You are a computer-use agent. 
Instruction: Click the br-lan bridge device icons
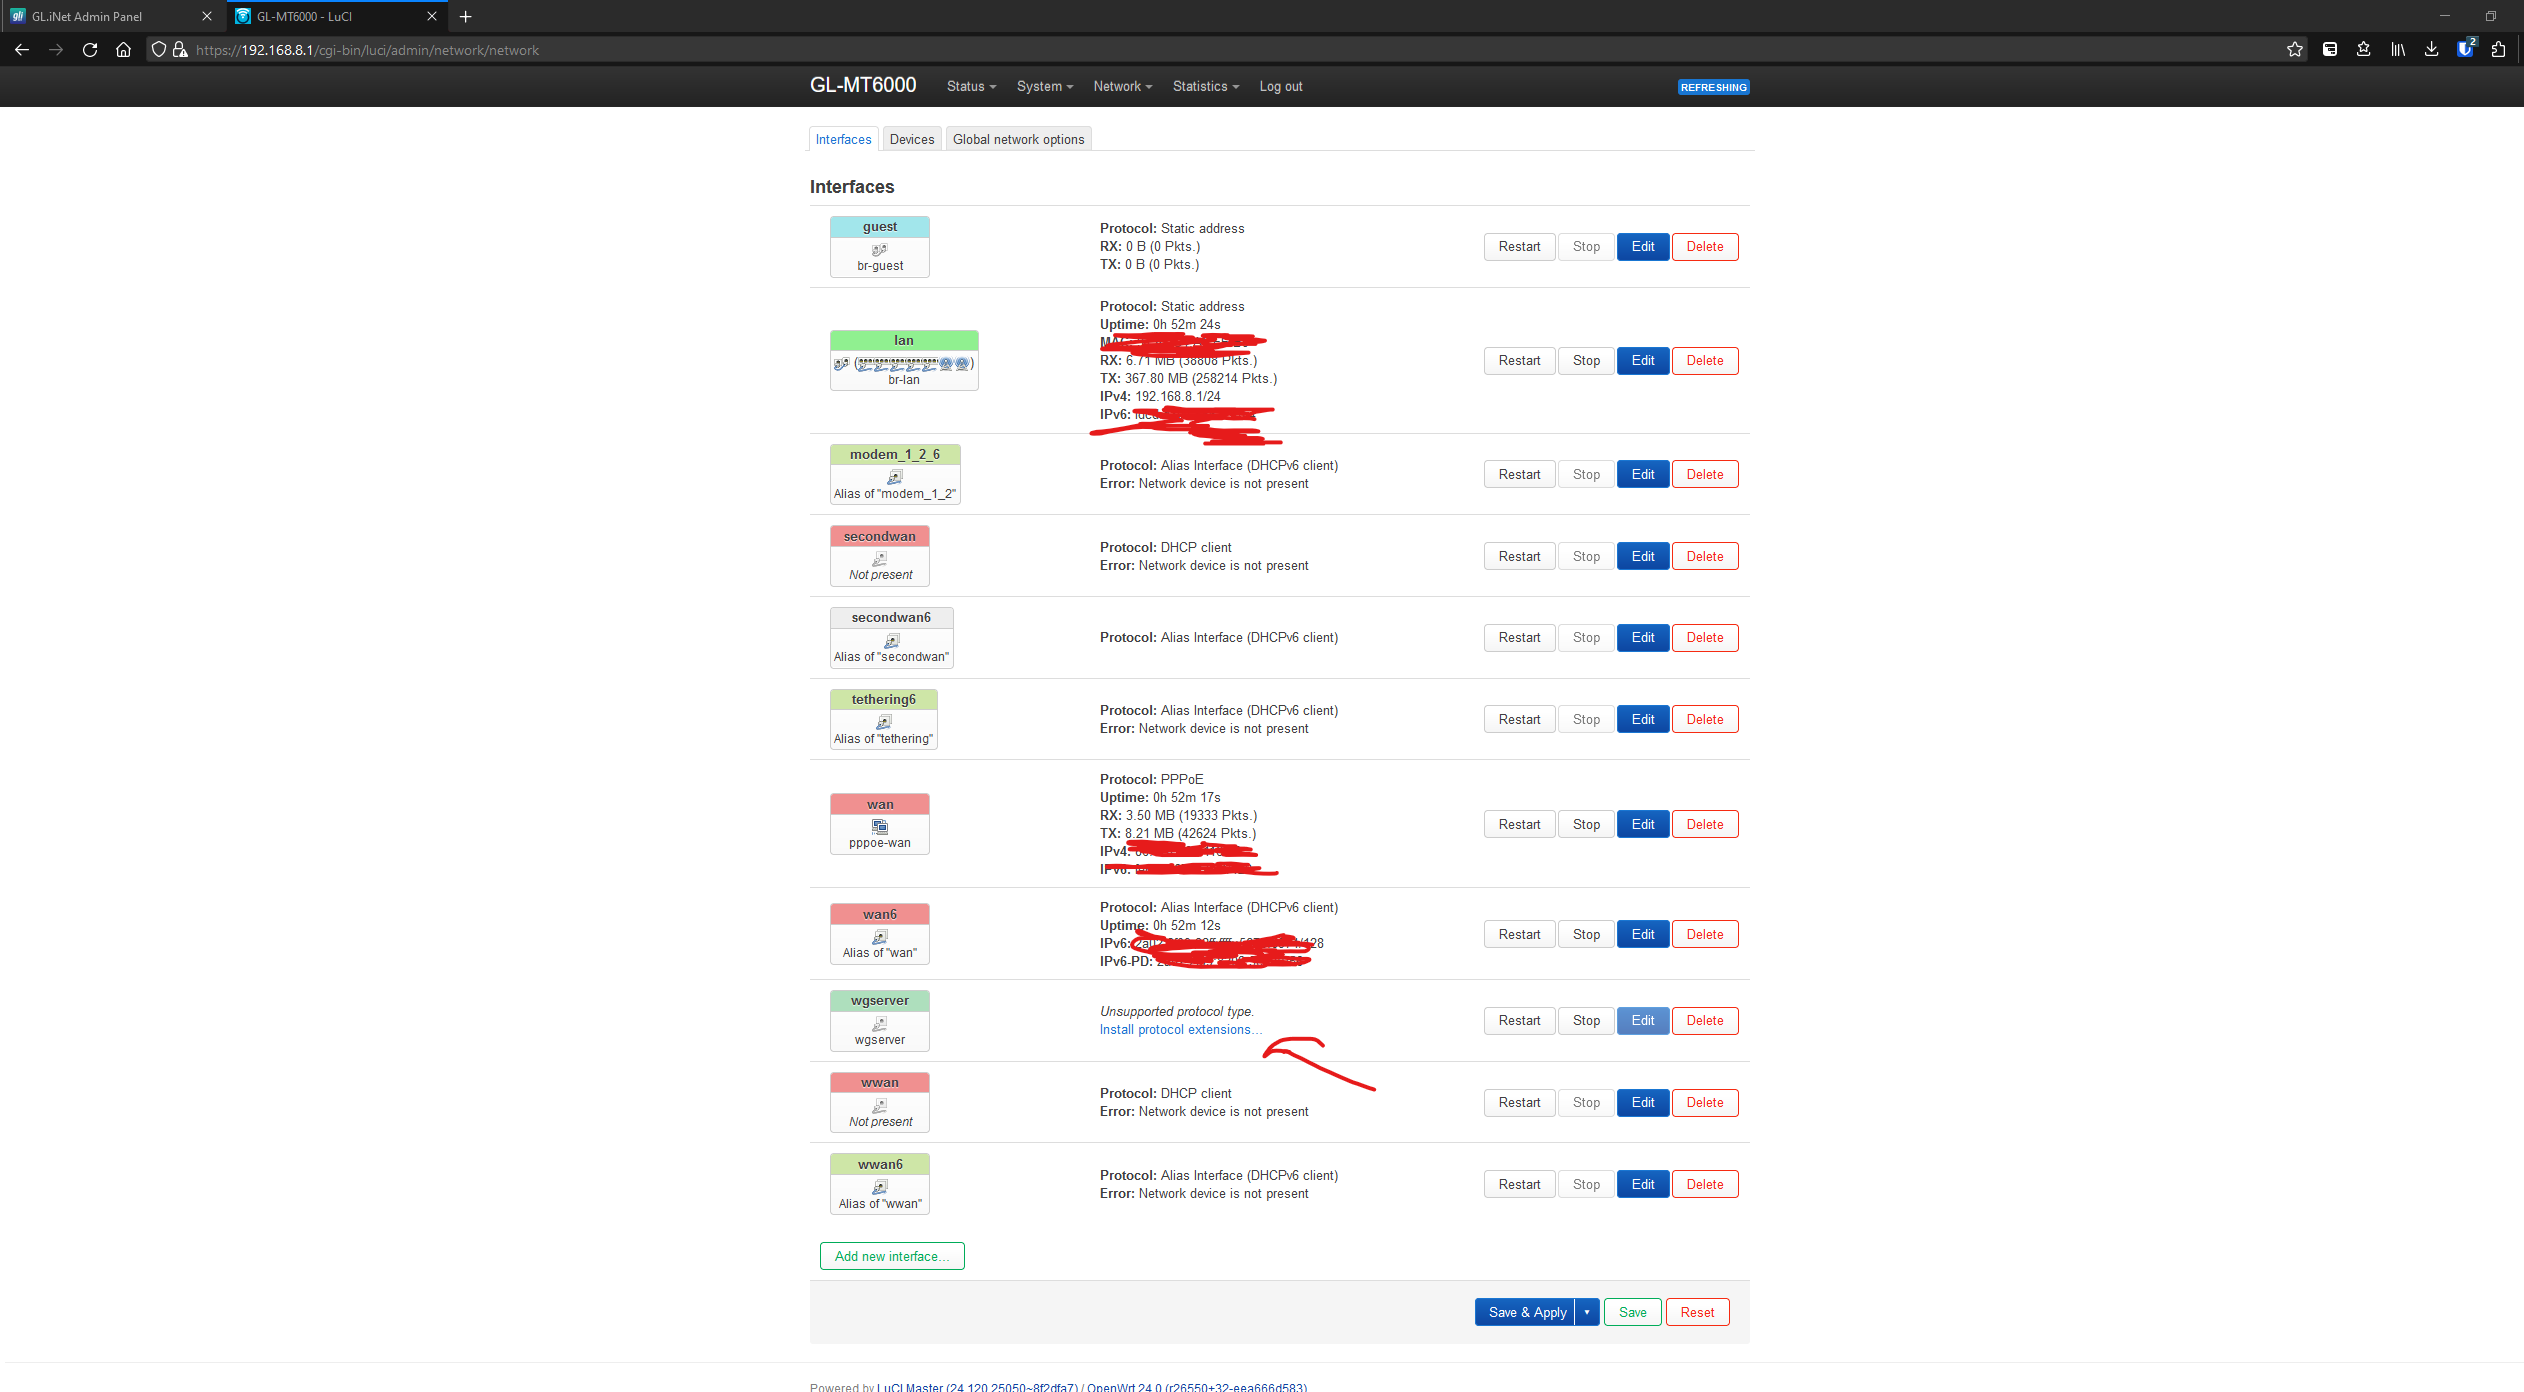904,364
